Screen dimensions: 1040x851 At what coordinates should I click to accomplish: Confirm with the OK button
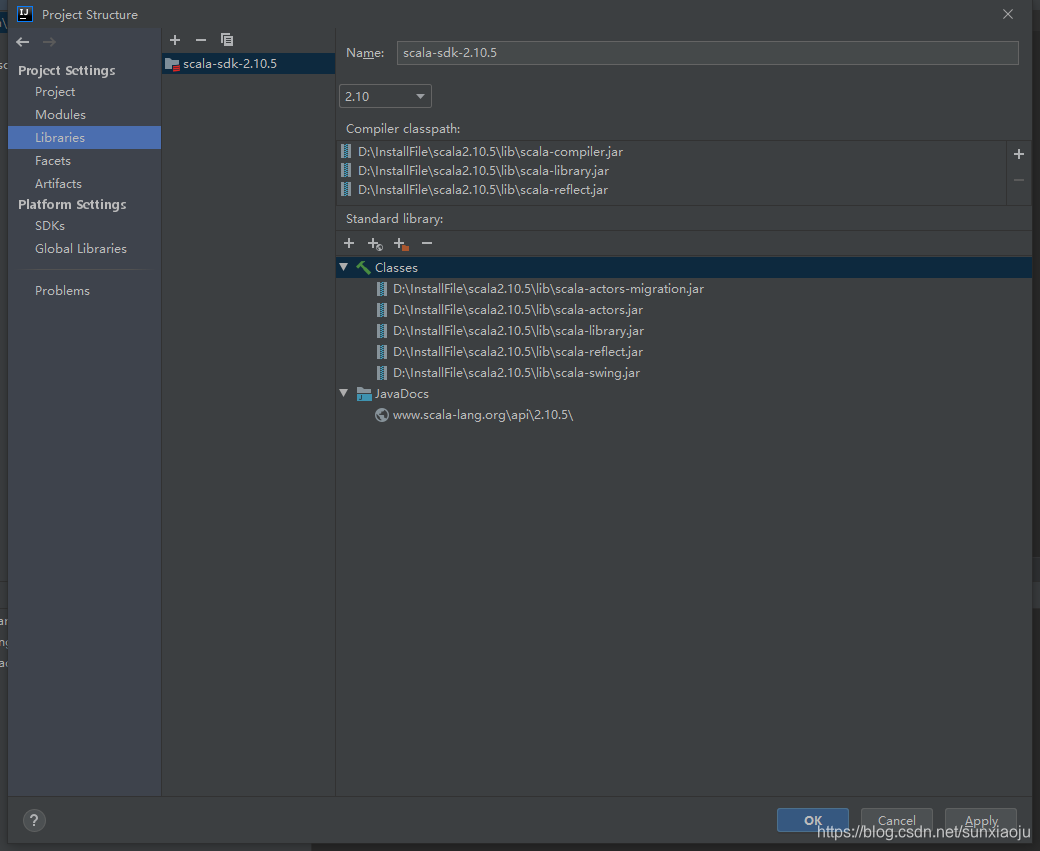pos(812,820)
